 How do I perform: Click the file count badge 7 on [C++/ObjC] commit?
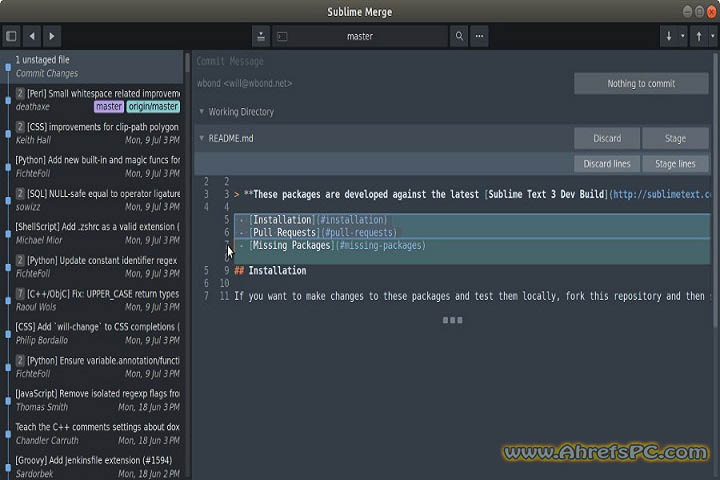tap(20, 294)
